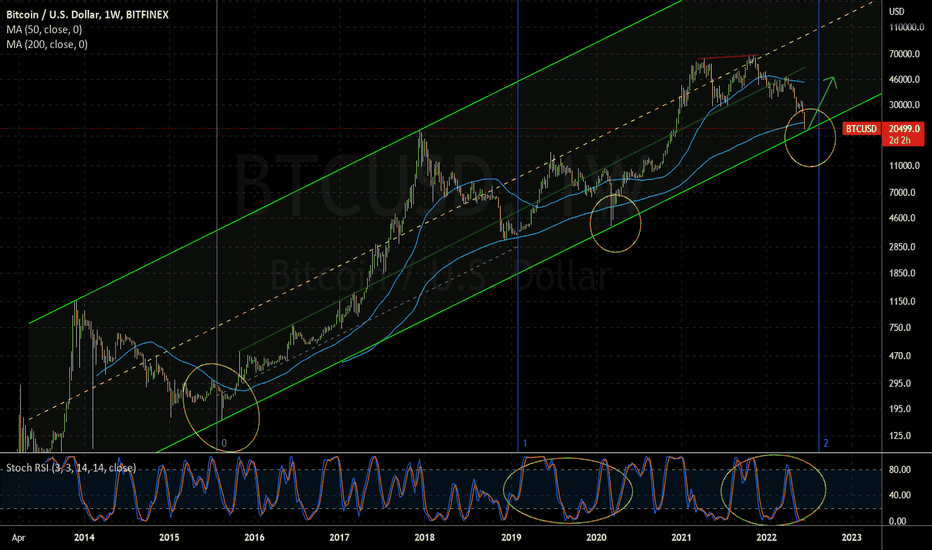Select the MA (200, close, 0) indicator legend

click(46, 44)
